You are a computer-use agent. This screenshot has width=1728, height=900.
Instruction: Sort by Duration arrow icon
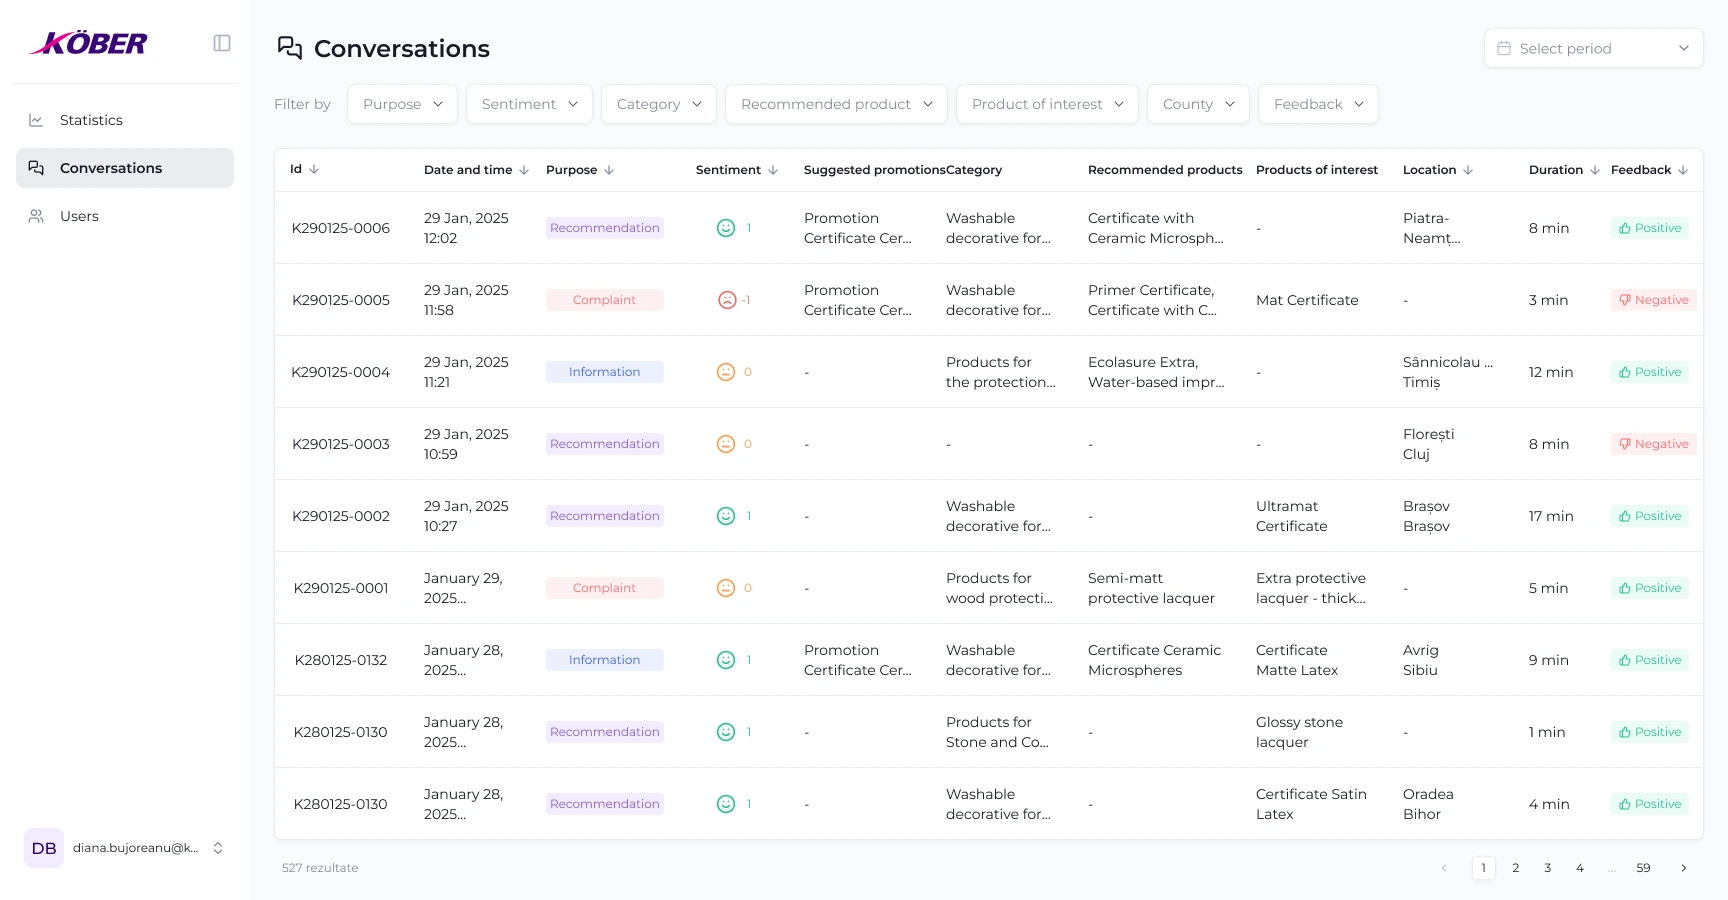[1595, 170]
